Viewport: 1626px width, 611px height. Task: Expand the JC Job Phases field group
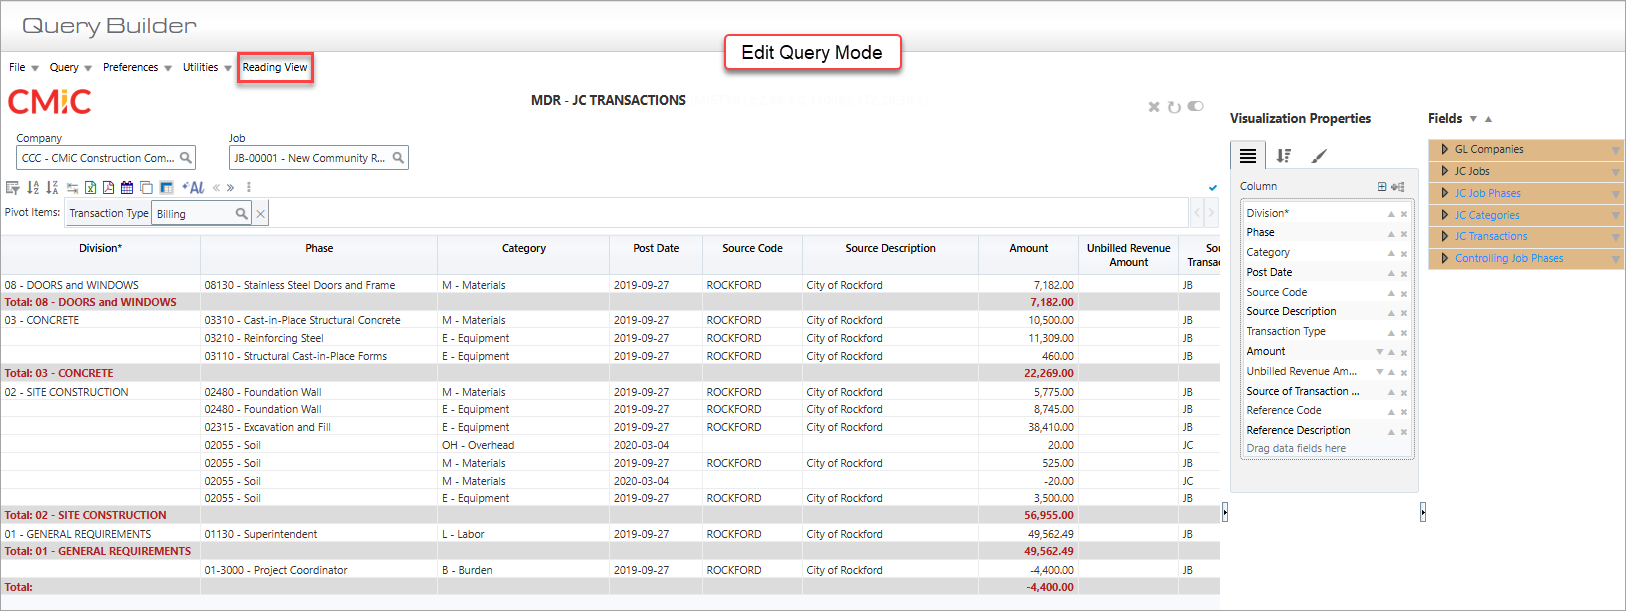click(x=1444, y=193)
